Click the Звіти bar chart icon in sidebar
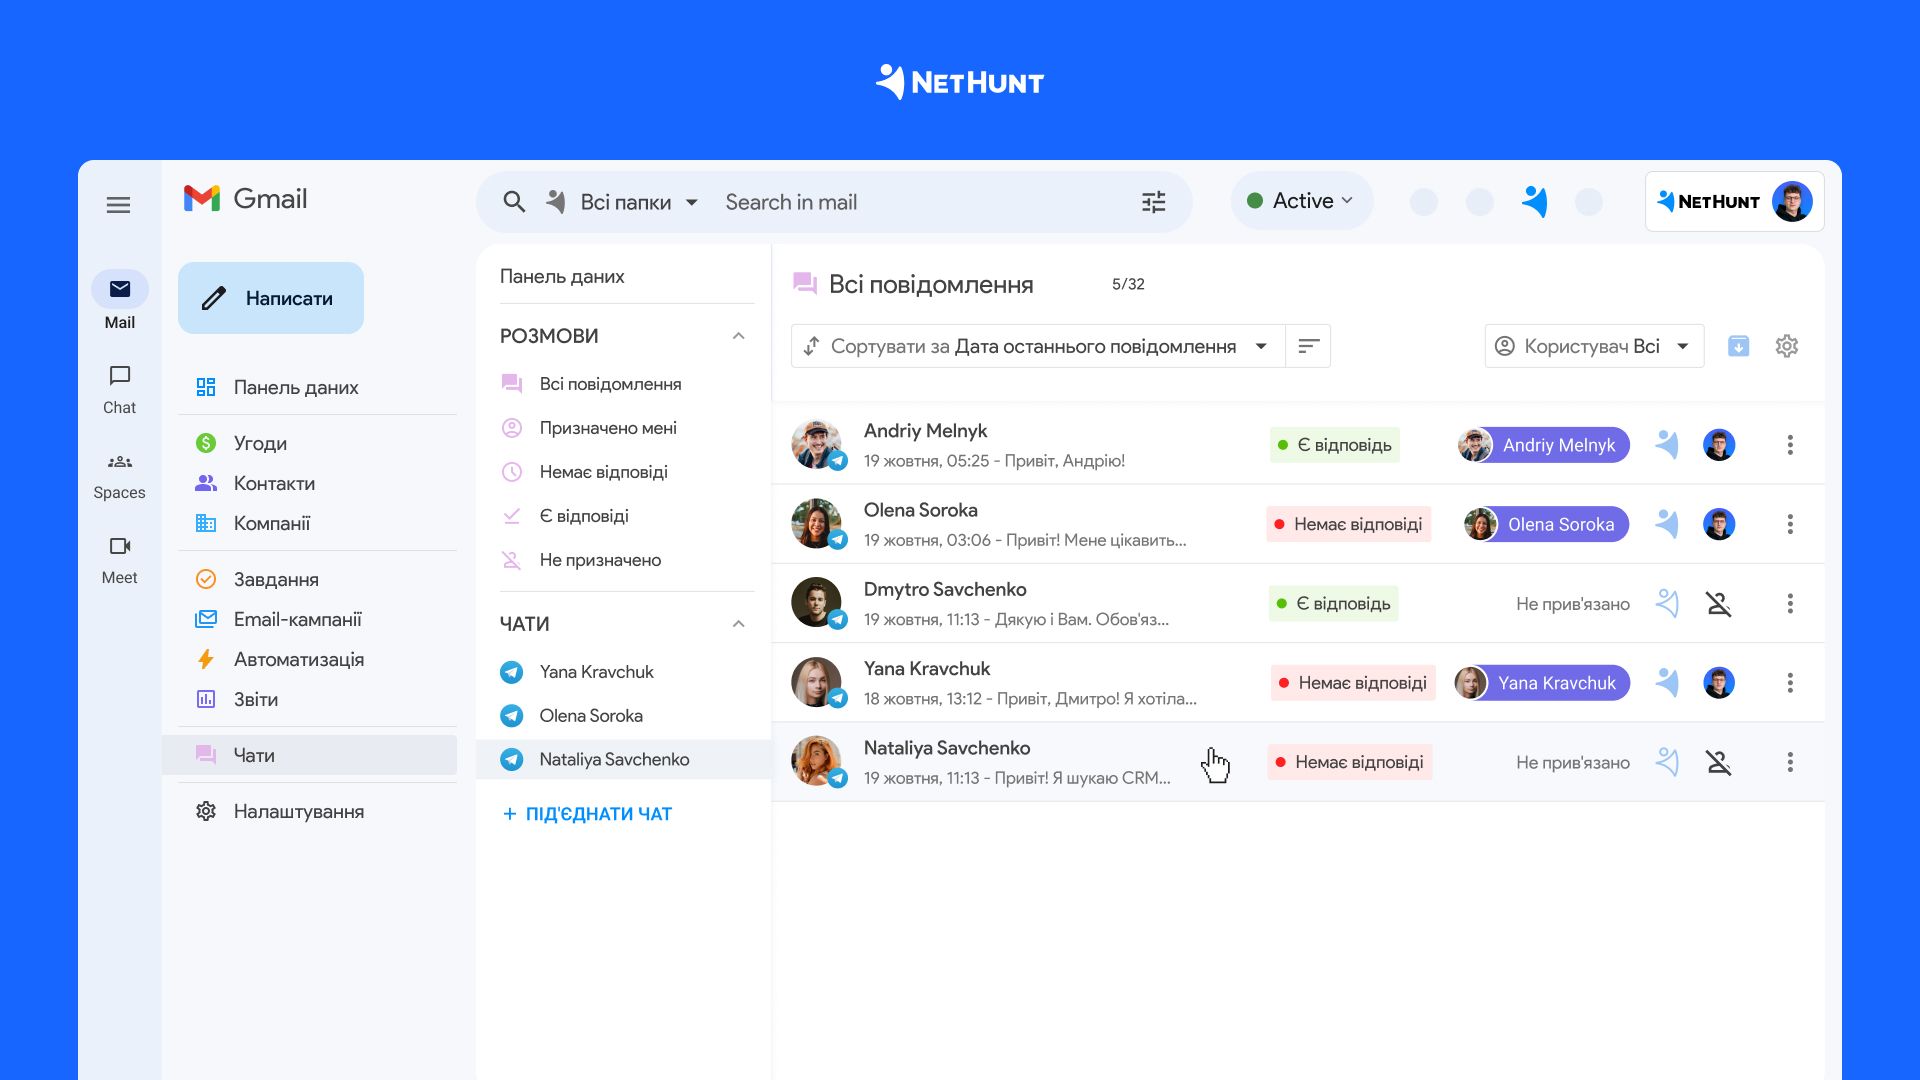 [x=206, y=699]
